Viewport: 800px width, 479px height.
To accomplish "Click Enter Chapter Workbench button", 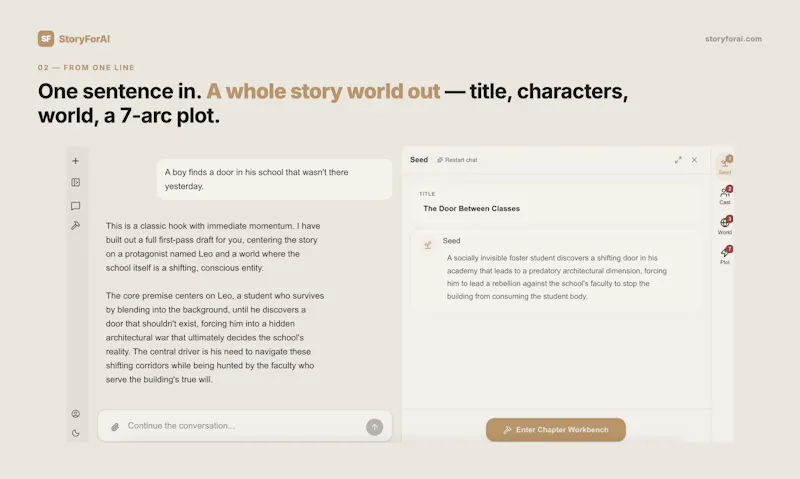I will pos(556,430).
